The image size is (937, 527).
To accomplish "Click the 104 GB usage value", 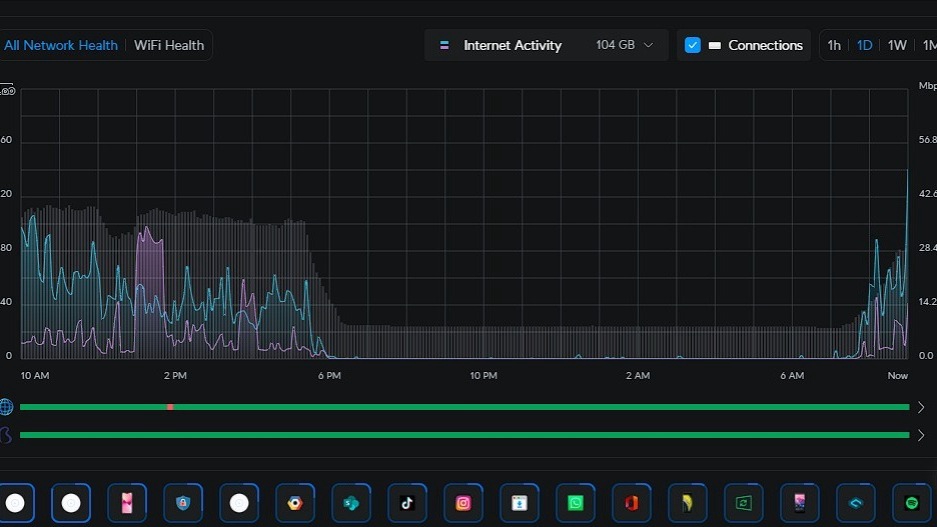I will [x=615, y=45].
